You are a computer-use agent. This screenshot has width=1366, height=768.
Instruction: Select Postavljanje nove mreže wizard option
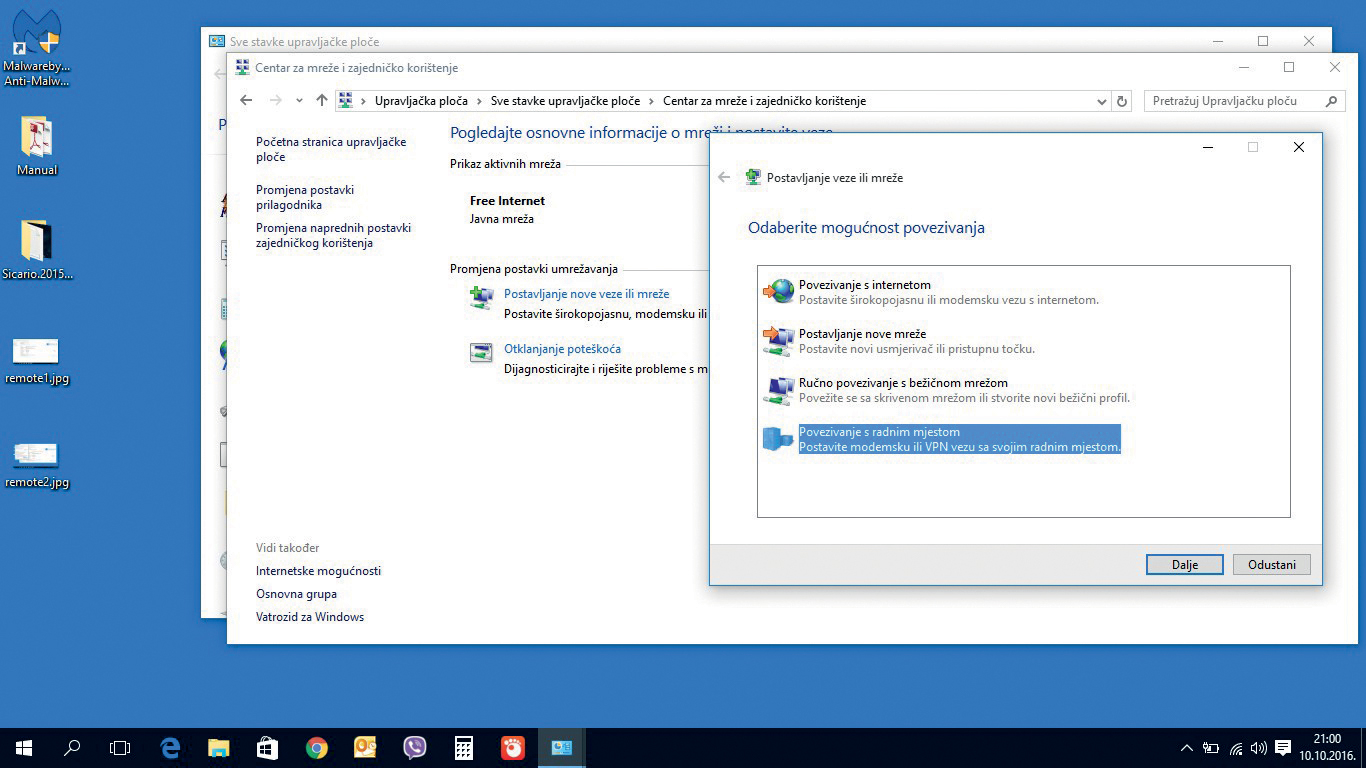click(x=862, y=334)
